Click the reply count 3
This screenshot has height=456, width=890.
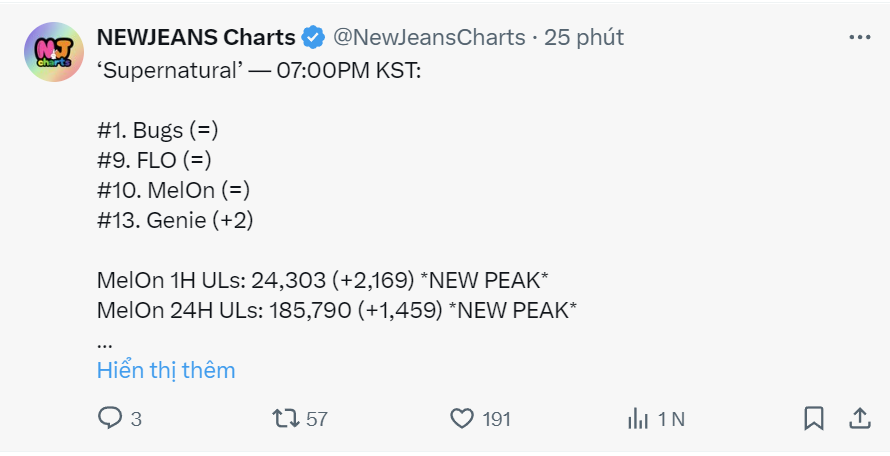tap(136, 419)
